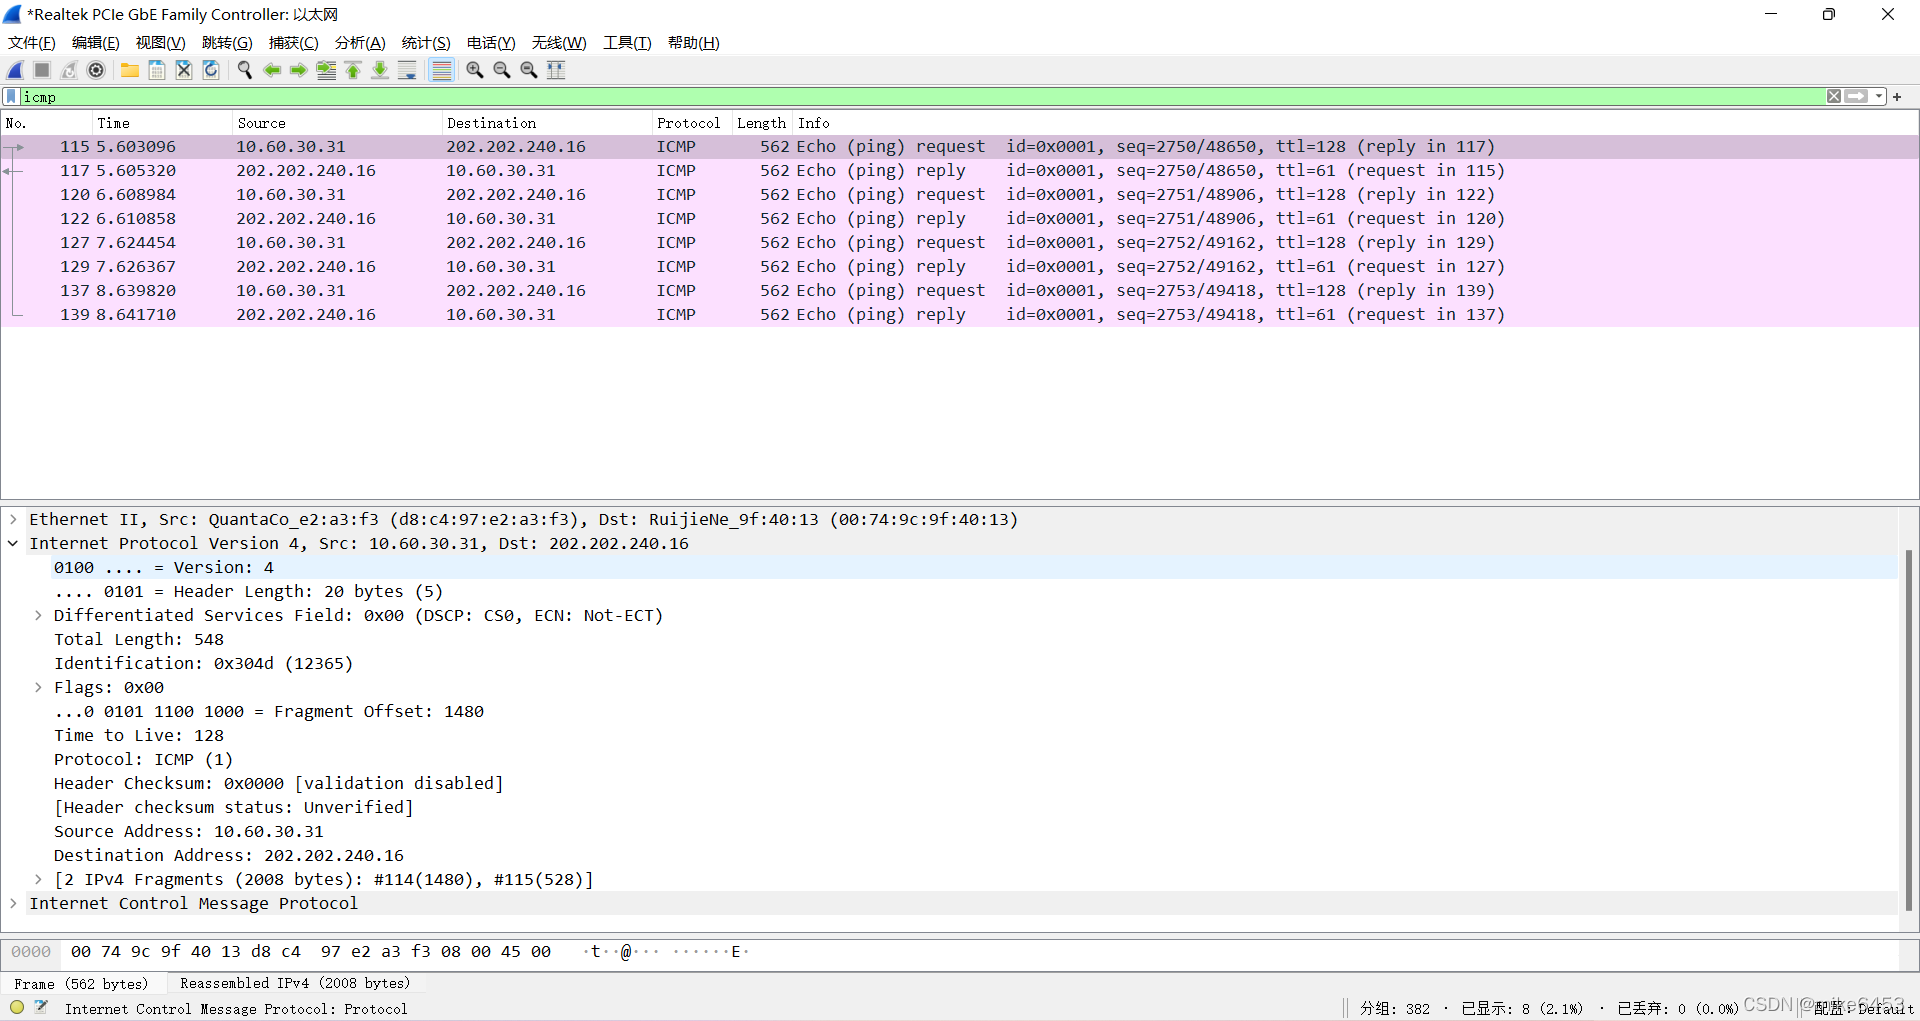Select the Time to Live: 128 field
This screenshot has width=1920, height=1021.
tap(139, 735)
